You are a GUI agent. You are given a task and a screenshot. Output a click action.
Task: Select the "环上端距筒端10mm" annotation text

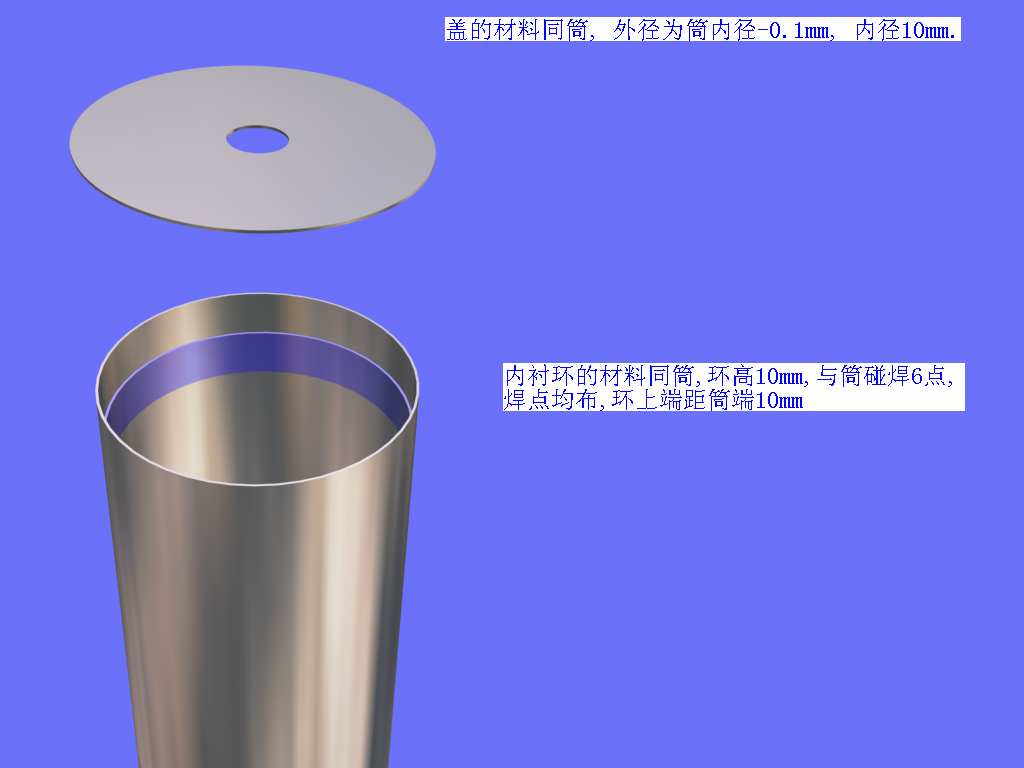(708, 400)
